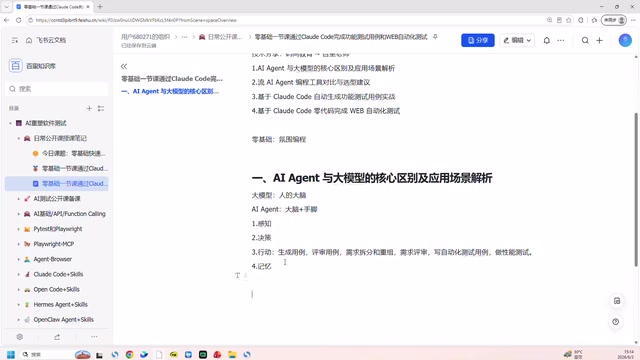Select the 零基础一节课通过Claude Code browser tab
The height and width of the screenshot is (360, 640).
53,7
